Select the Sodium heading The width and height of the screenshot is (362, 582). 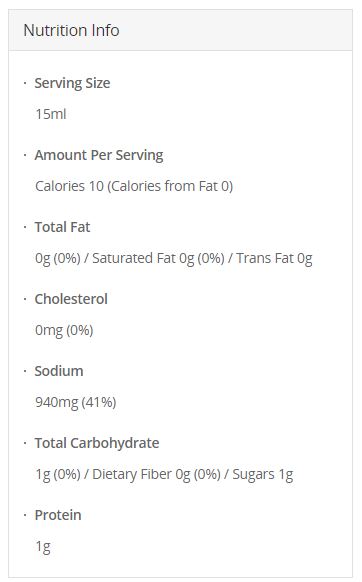point(59,371)
